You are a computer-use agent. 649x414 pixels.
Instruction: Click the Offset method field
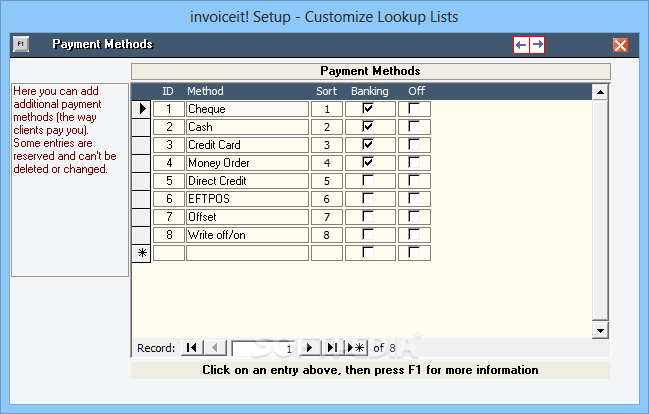[248, 217]
